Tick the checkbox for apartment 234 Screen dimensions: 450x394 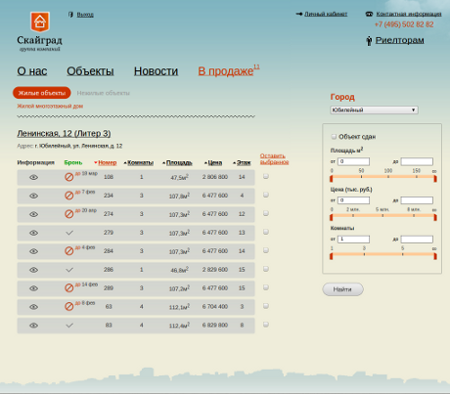pos(266,195)
